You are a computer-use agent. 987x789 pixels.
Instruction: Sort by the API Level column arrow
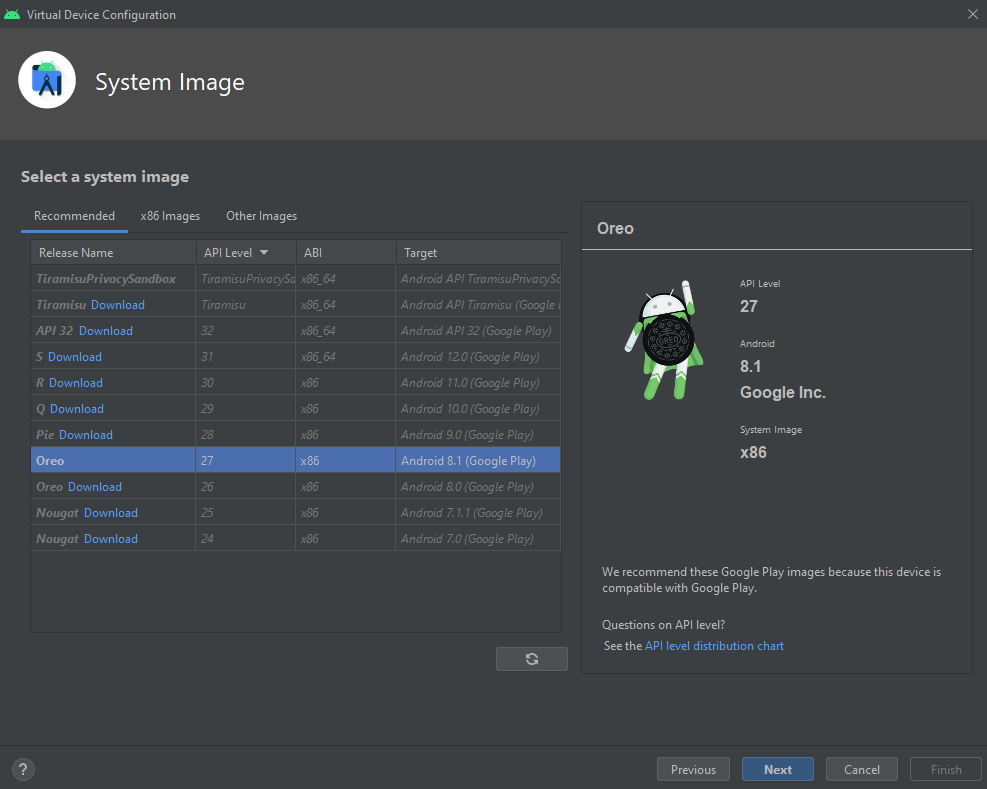coord(264,253)
